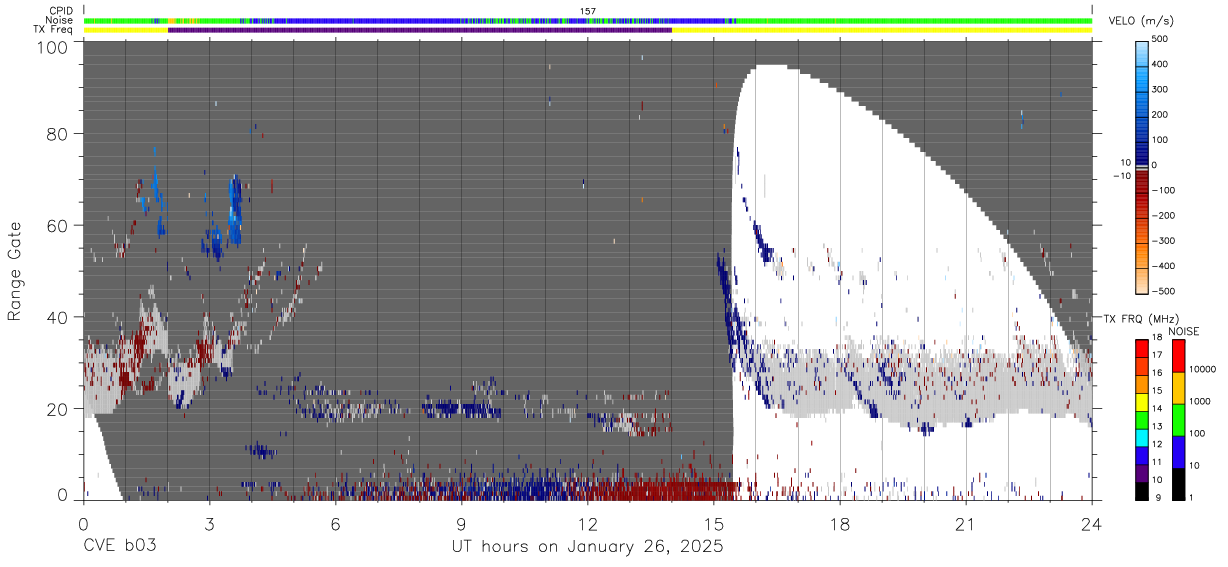Click the 1000 label on NOISE legend
This screenshot has width=1228, height=567.
[1199, 401]
